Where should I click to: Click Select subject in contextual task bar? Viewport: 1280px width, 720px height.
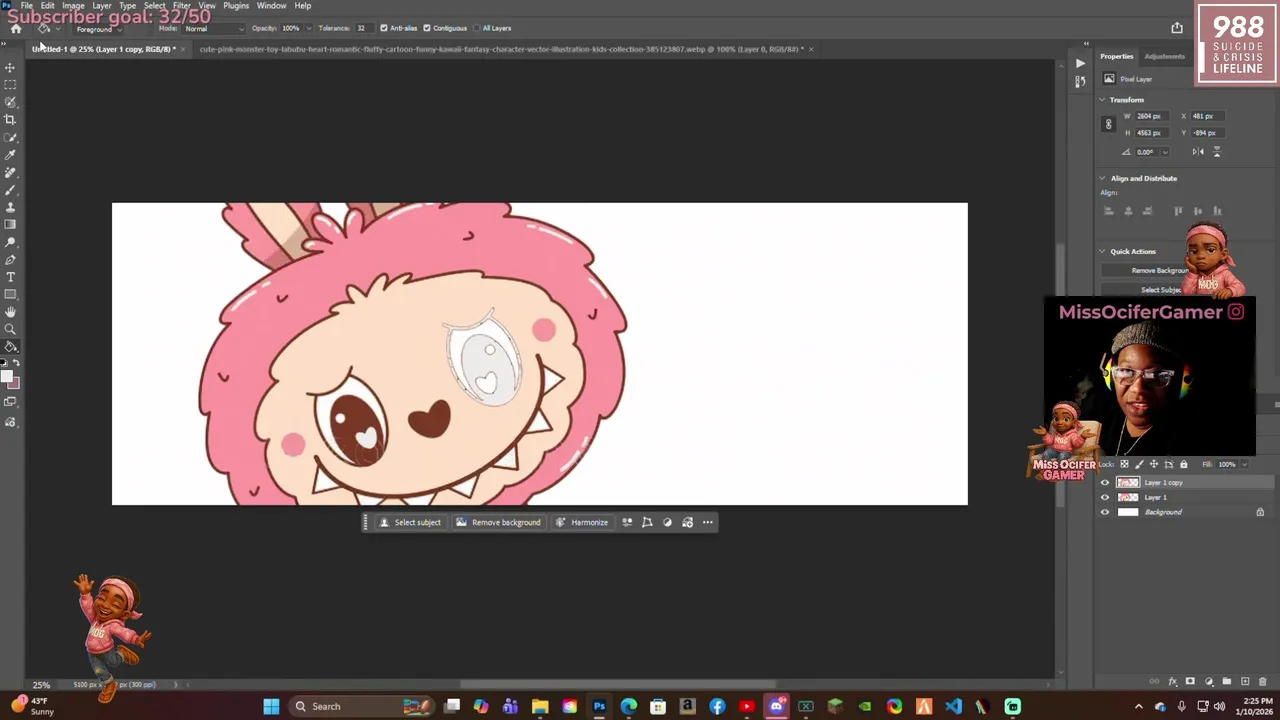[410, 522]
